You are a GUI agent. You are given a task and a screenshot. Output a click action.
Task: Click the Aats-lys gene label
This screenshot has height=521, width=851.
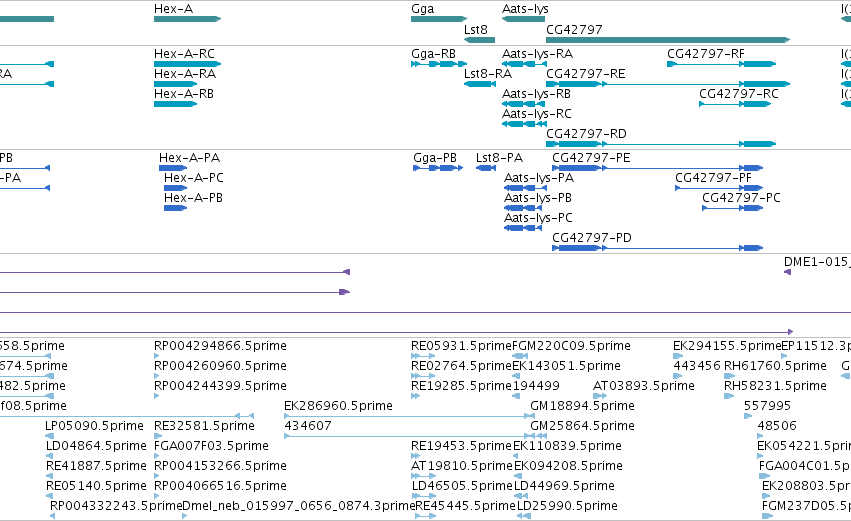click(525, 9)
